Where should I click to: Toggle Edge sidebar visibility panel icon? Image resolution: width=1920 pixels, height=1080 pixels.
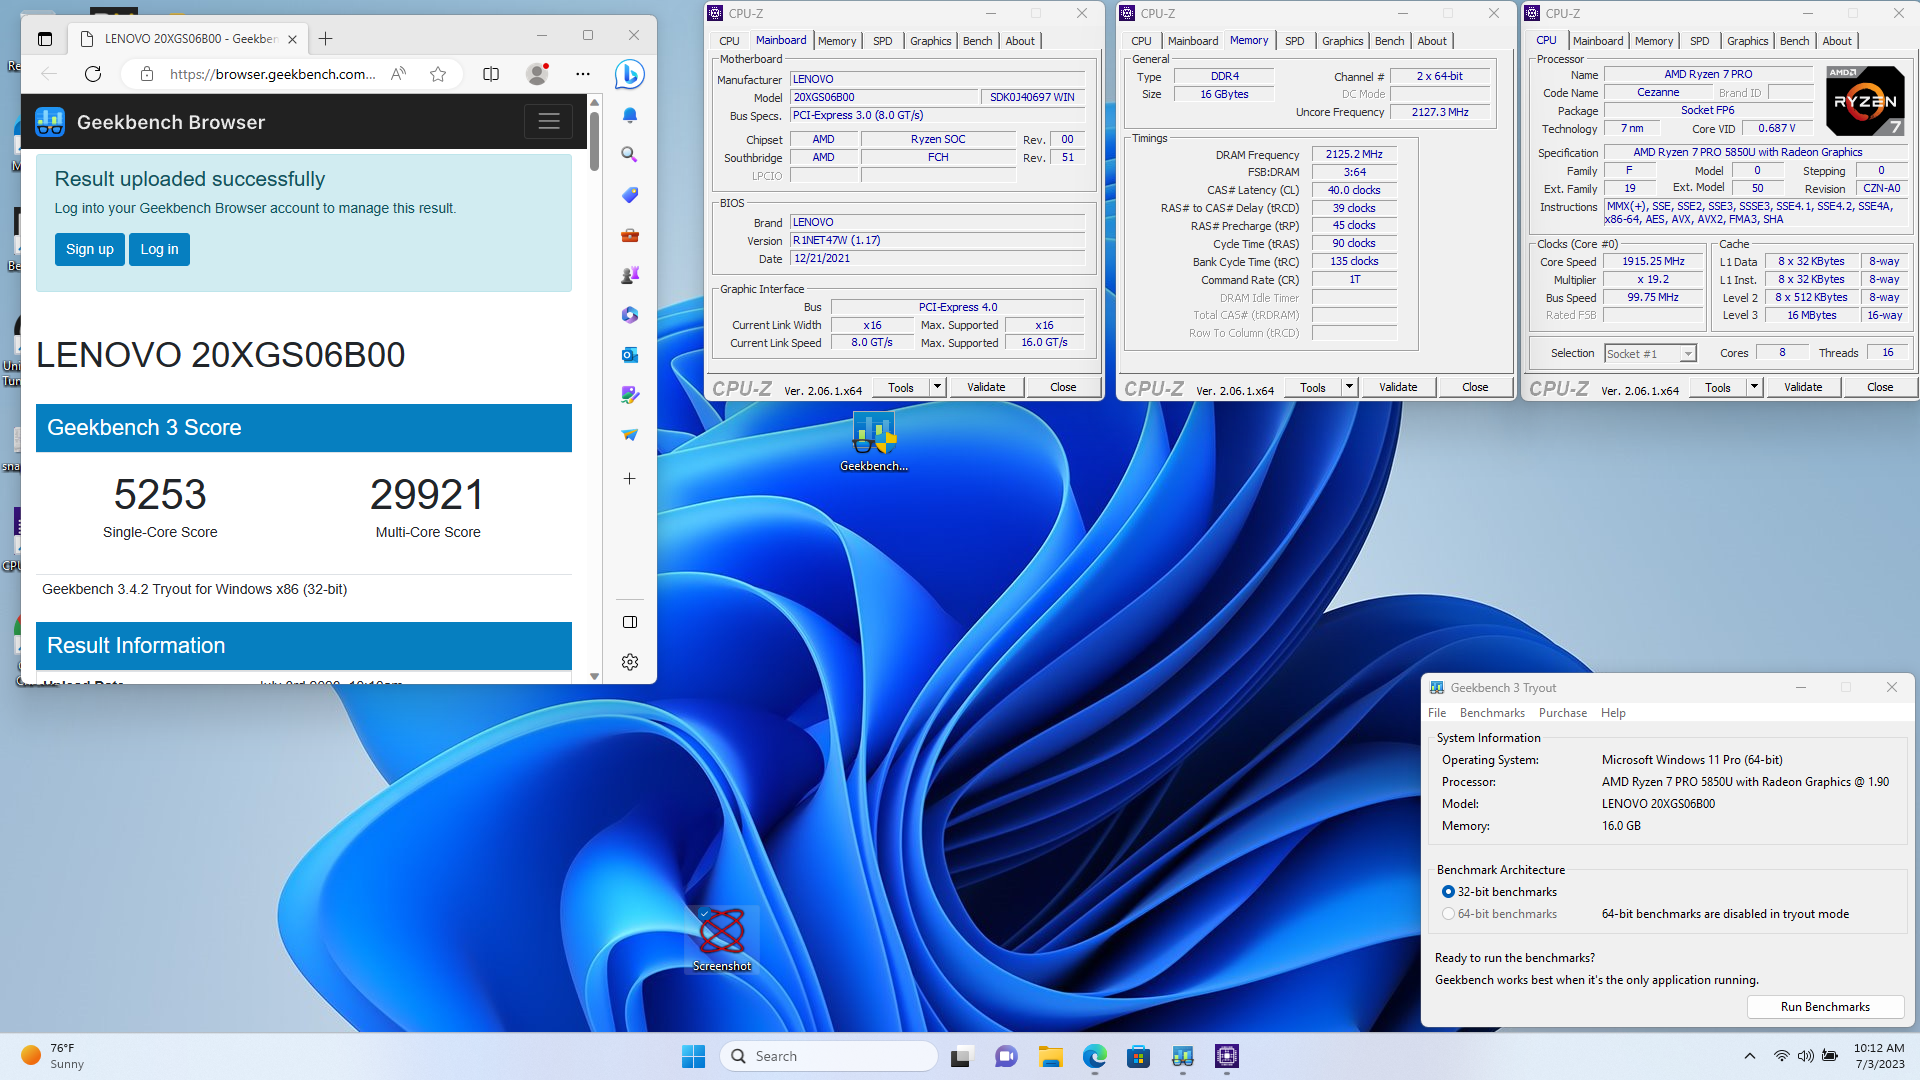(630, 622)
